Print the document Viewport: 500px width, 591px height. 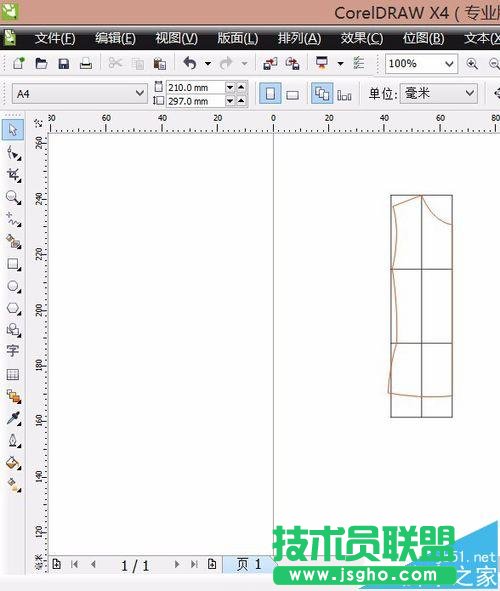click(x=86, y=63)
